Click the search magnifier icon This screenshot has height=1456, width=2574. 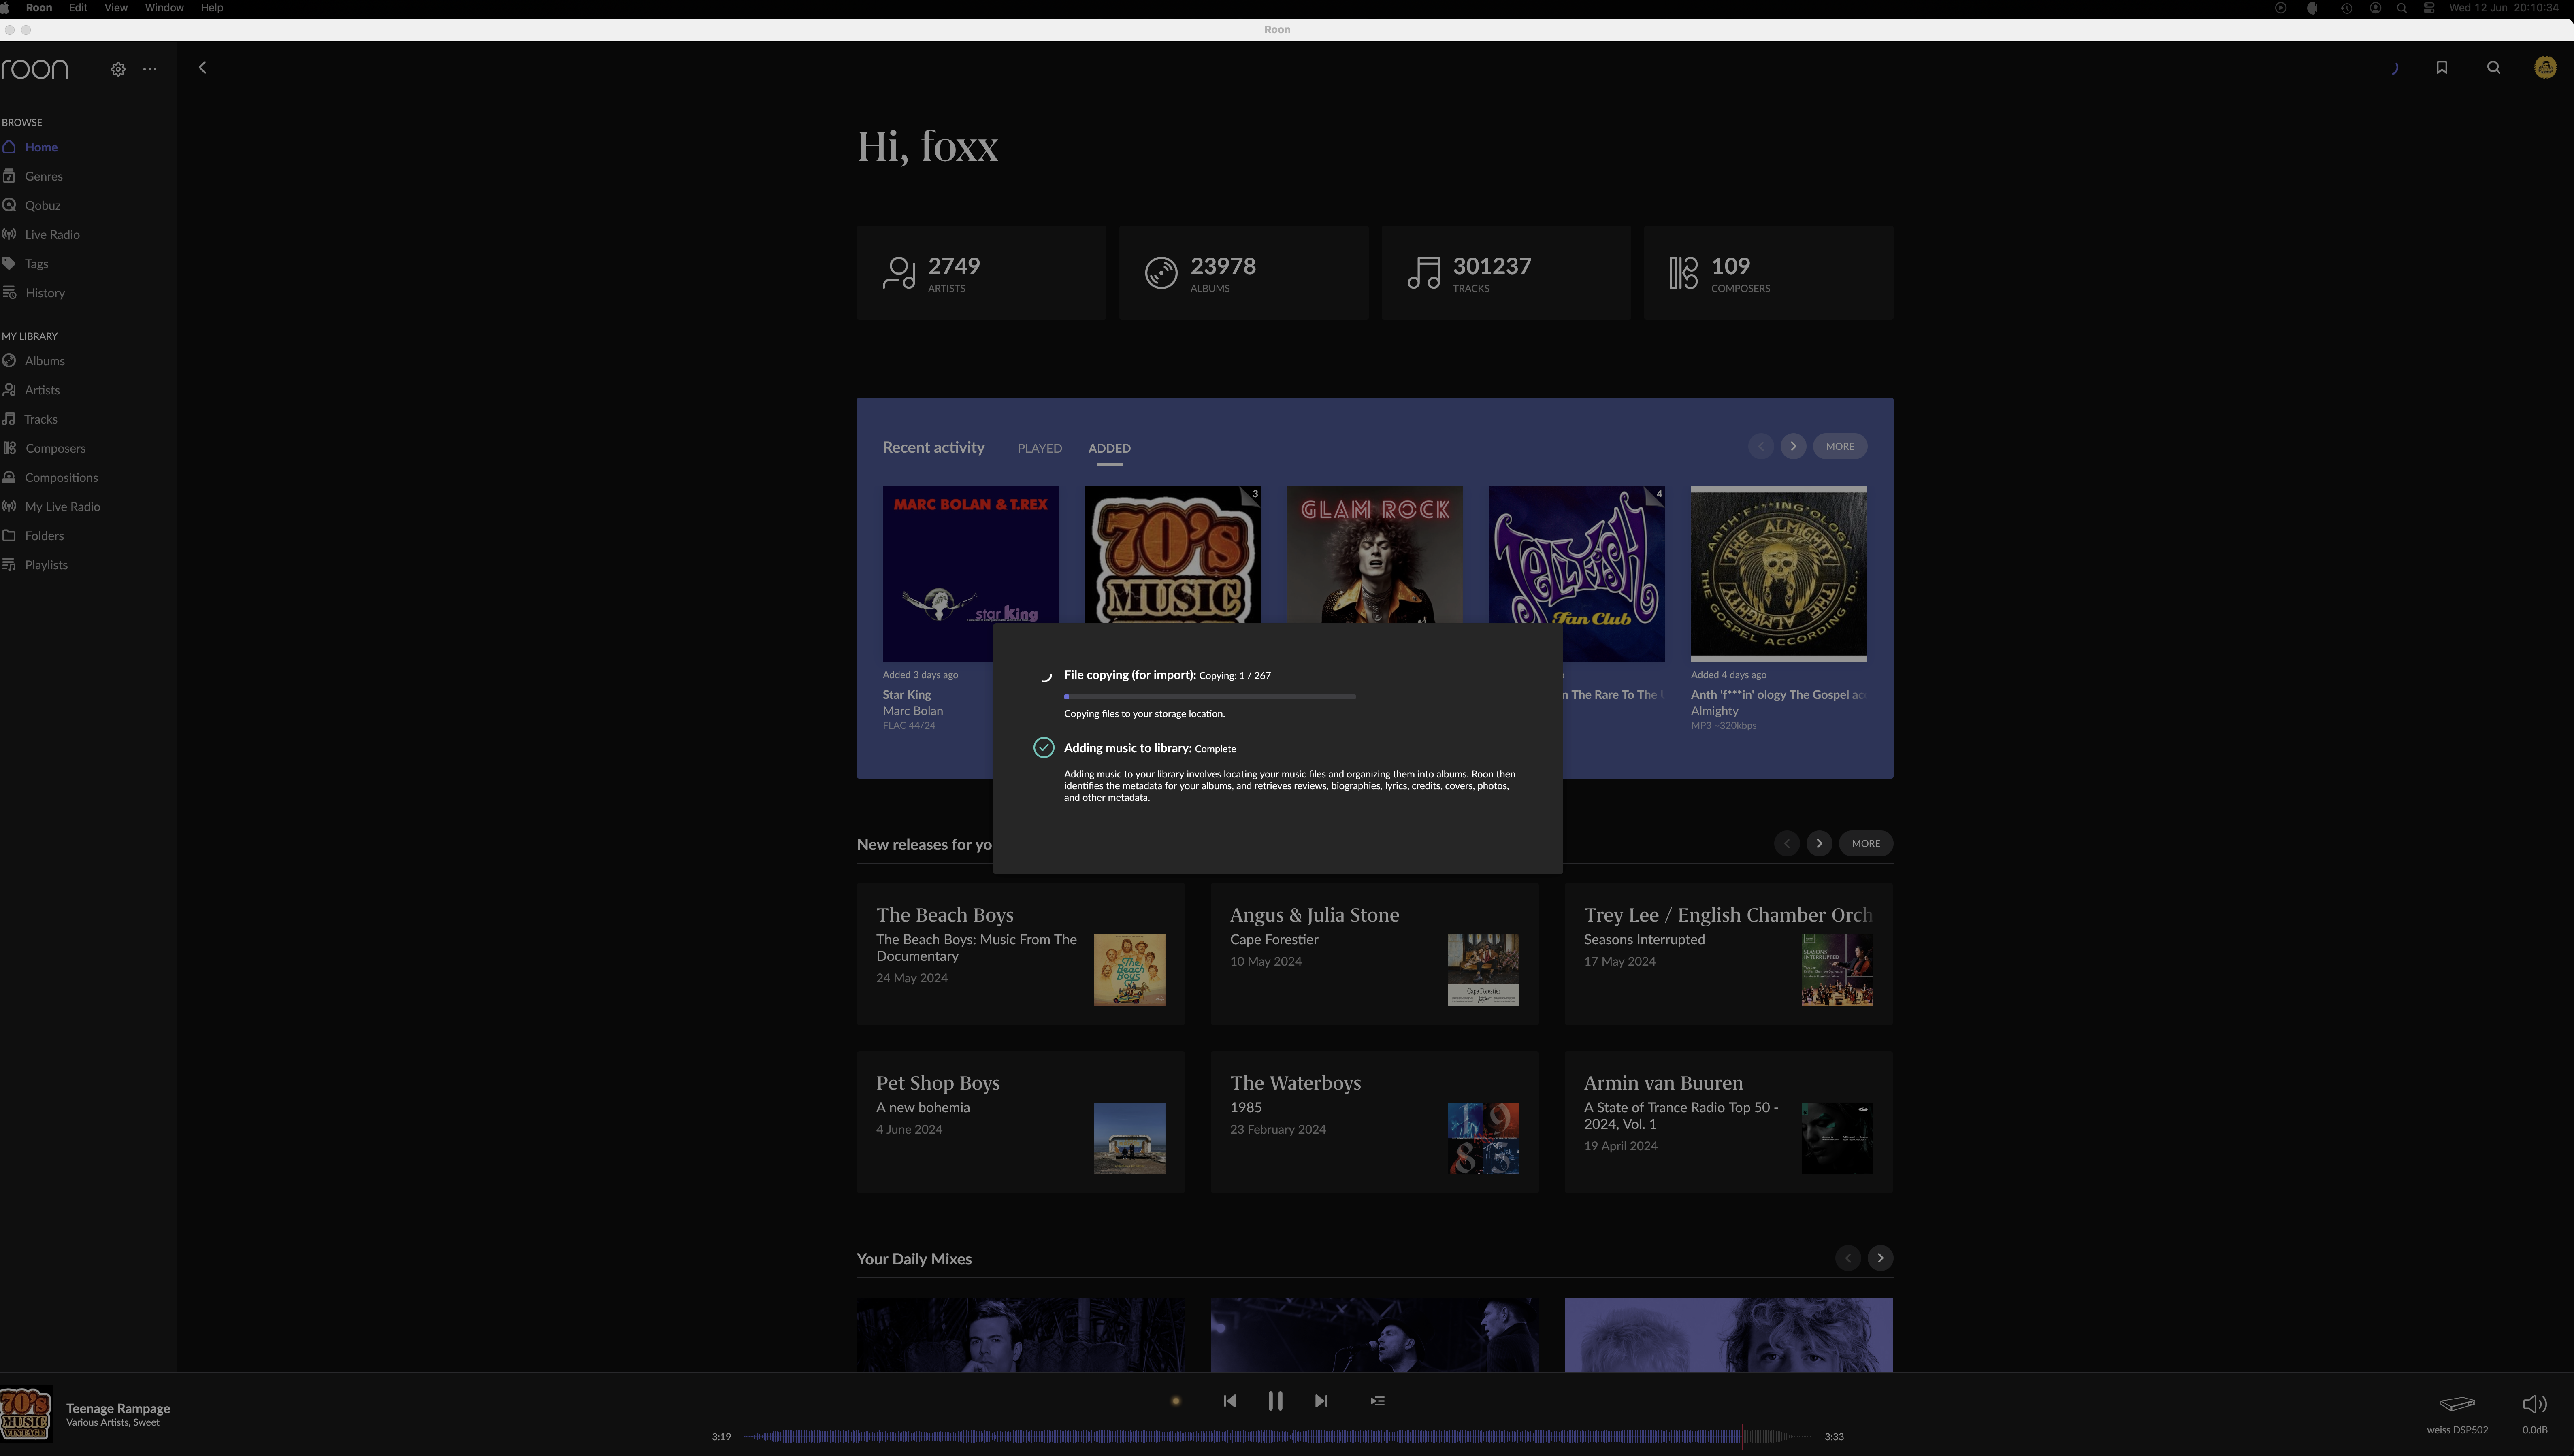pyautogui.click(x=2493, y=68)
